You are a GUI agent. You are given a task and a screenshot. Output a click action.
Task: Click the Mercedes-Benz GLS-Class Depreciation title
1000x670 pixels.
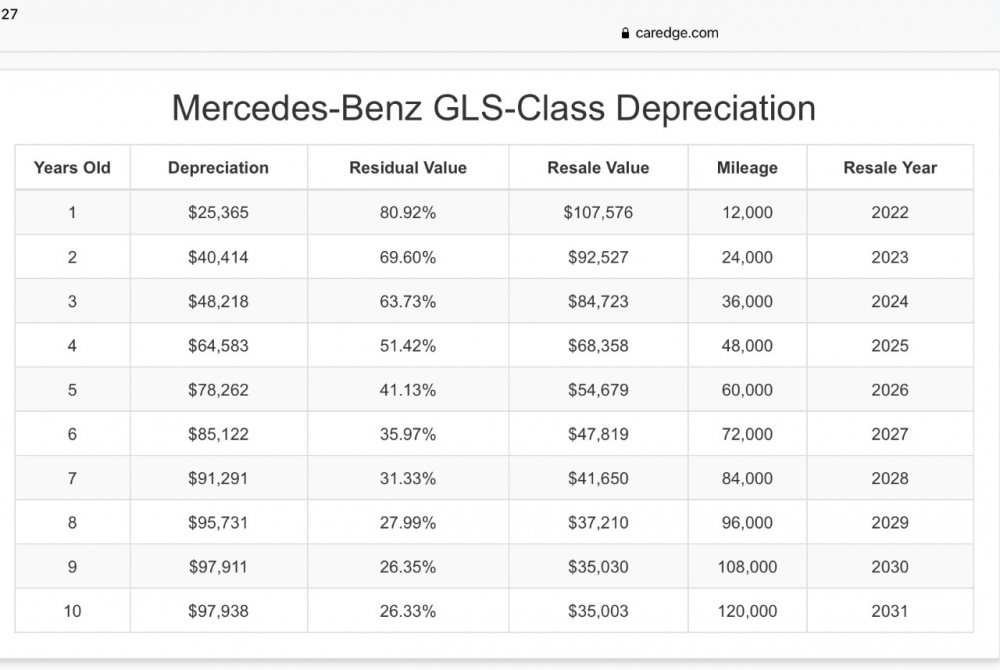[x=494, y=108]
